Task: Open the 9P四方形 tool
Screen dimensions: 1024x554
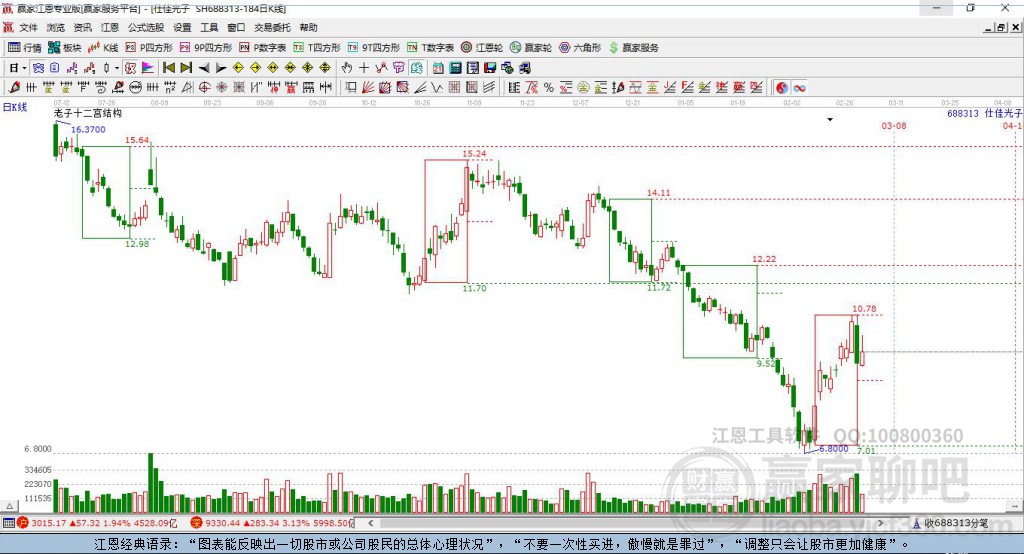Action: pyautogui.click(x=206, y=48)
